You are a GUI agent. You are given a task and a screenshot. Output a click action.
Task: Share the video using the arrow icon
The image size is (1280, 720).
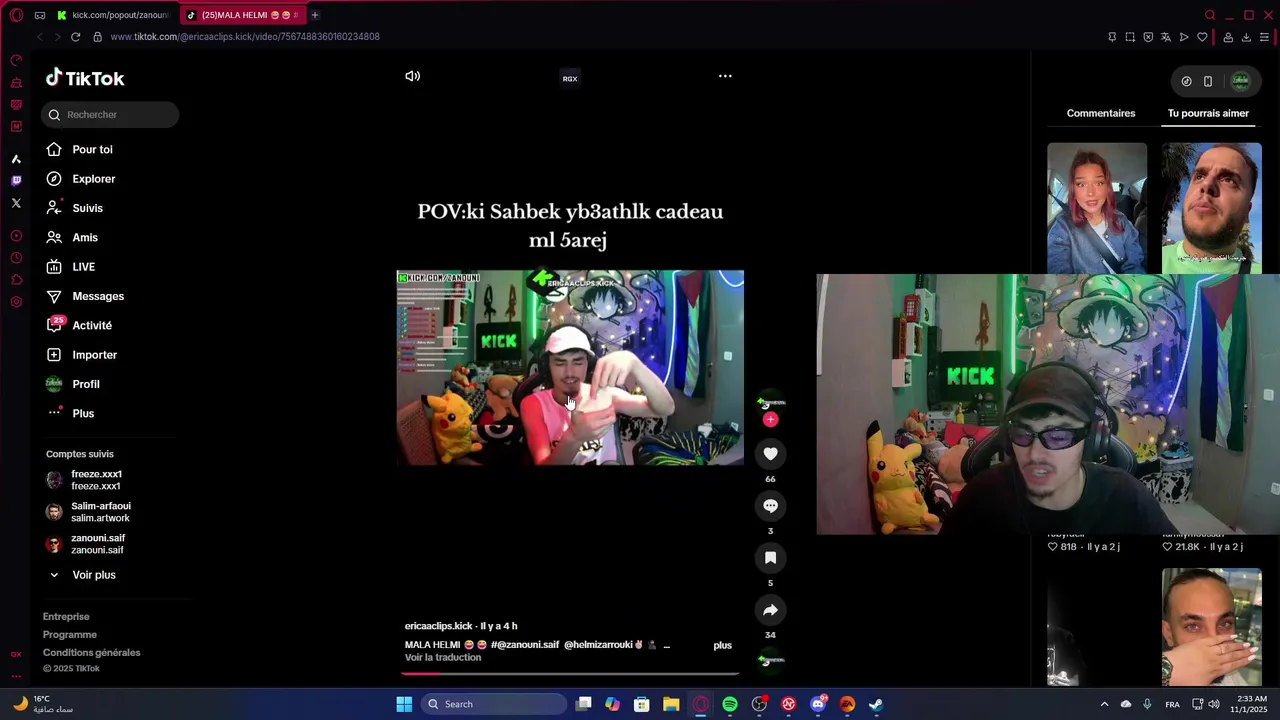pyautogui.click(x=770, y=610)
